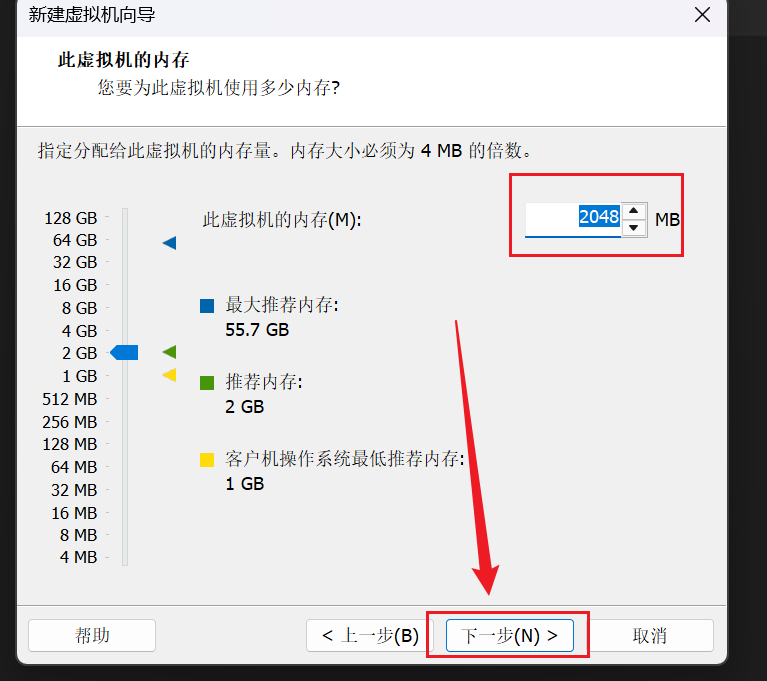Select the 4 MB slider label
This screenshot has width=767, height=681.
(x=78, y=557)
